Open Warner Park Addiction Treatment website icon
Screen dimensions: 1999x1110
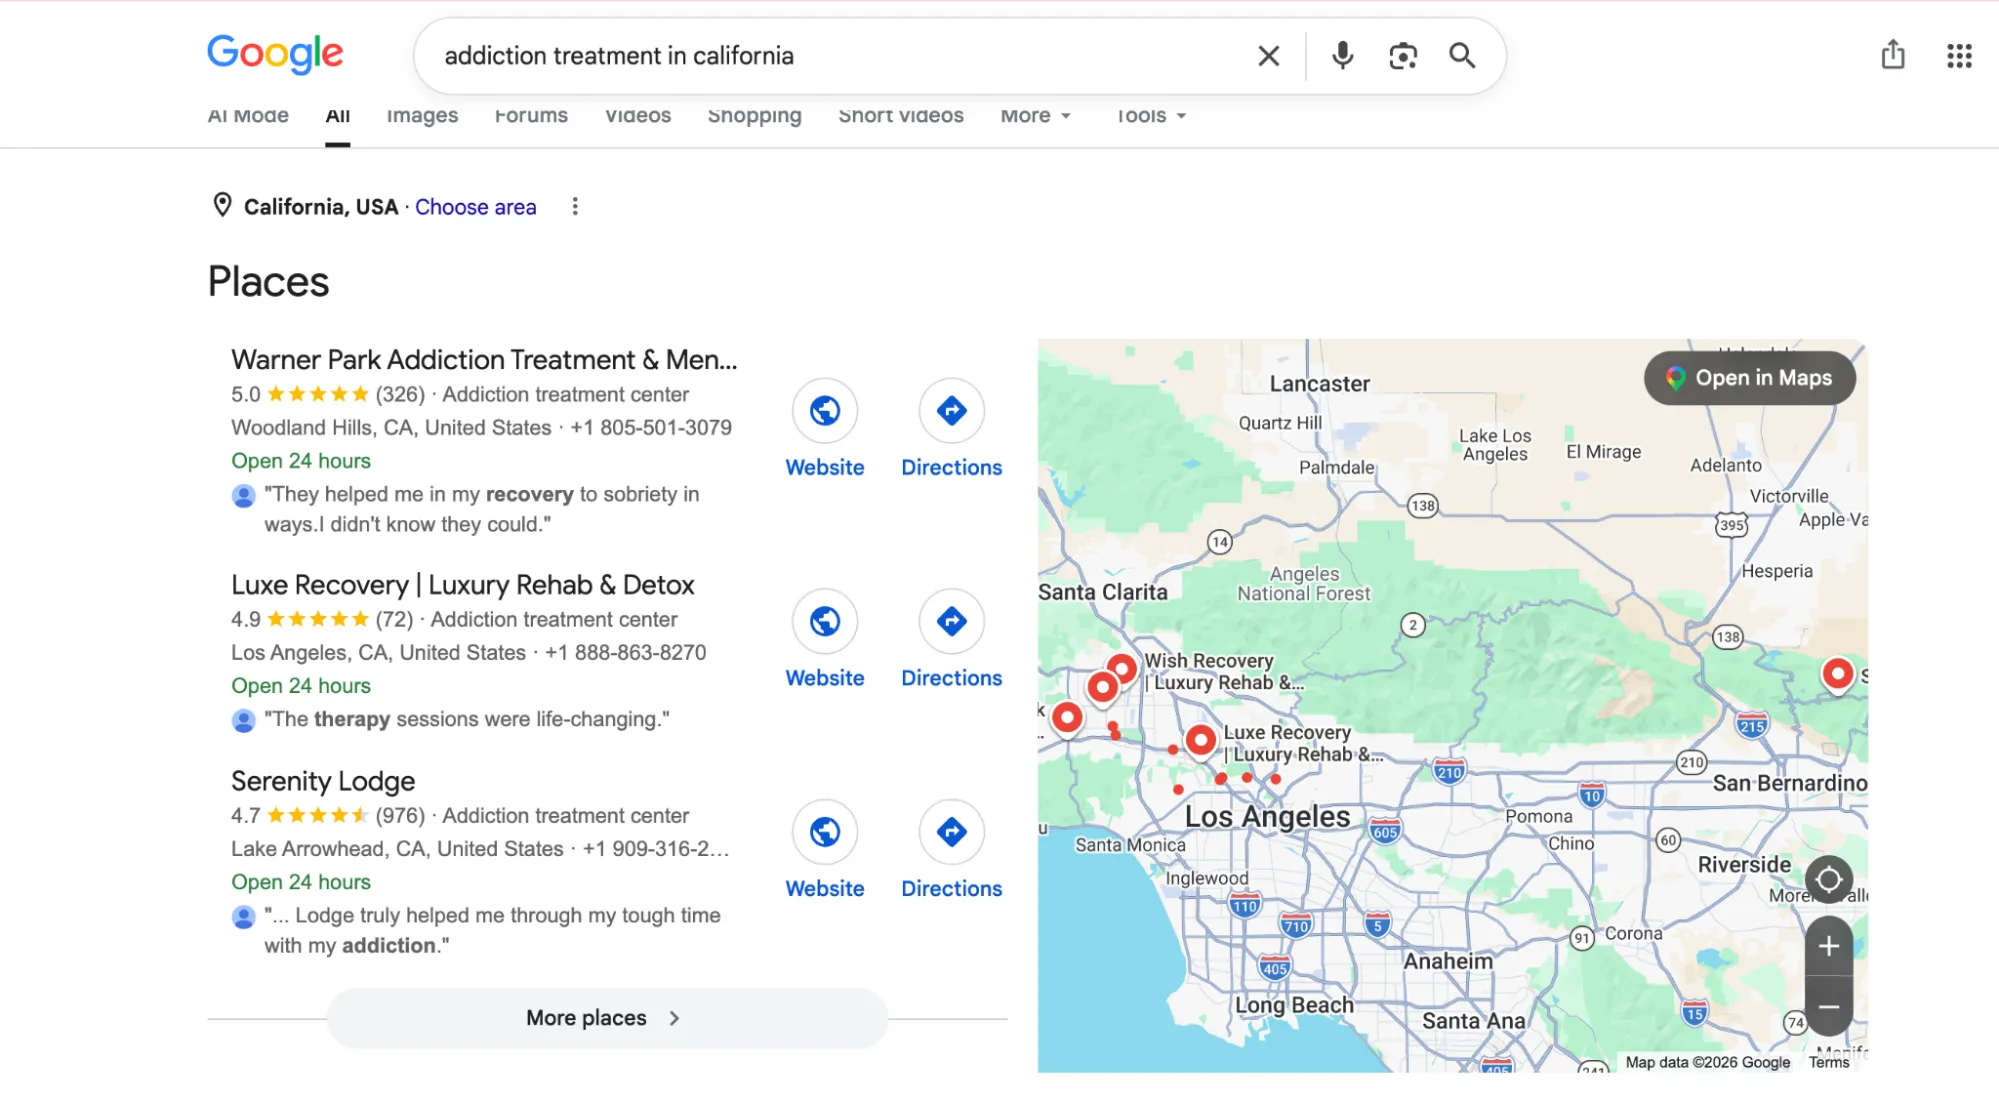824,410
